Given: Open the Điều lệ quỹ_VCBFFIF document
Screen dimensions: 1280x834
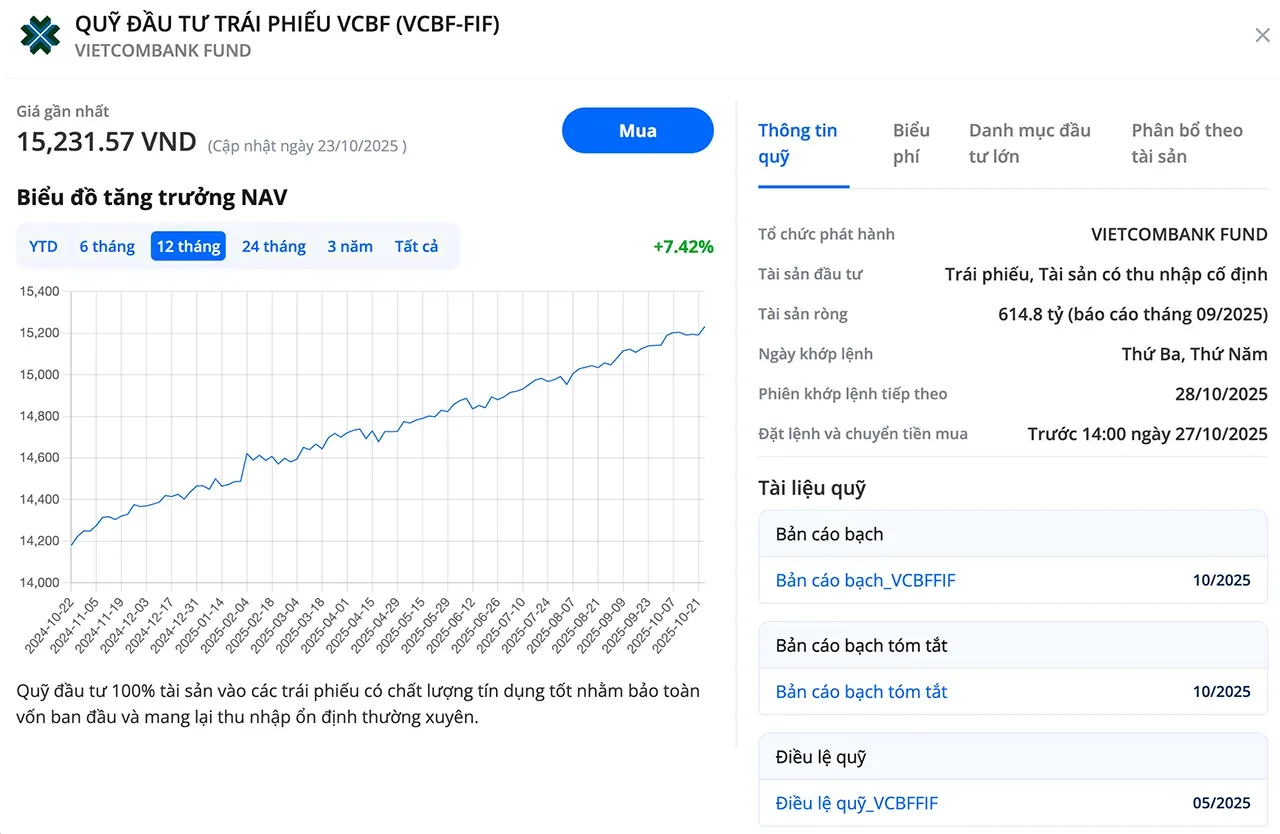Looking at the screenshot, I should point(856,803).
